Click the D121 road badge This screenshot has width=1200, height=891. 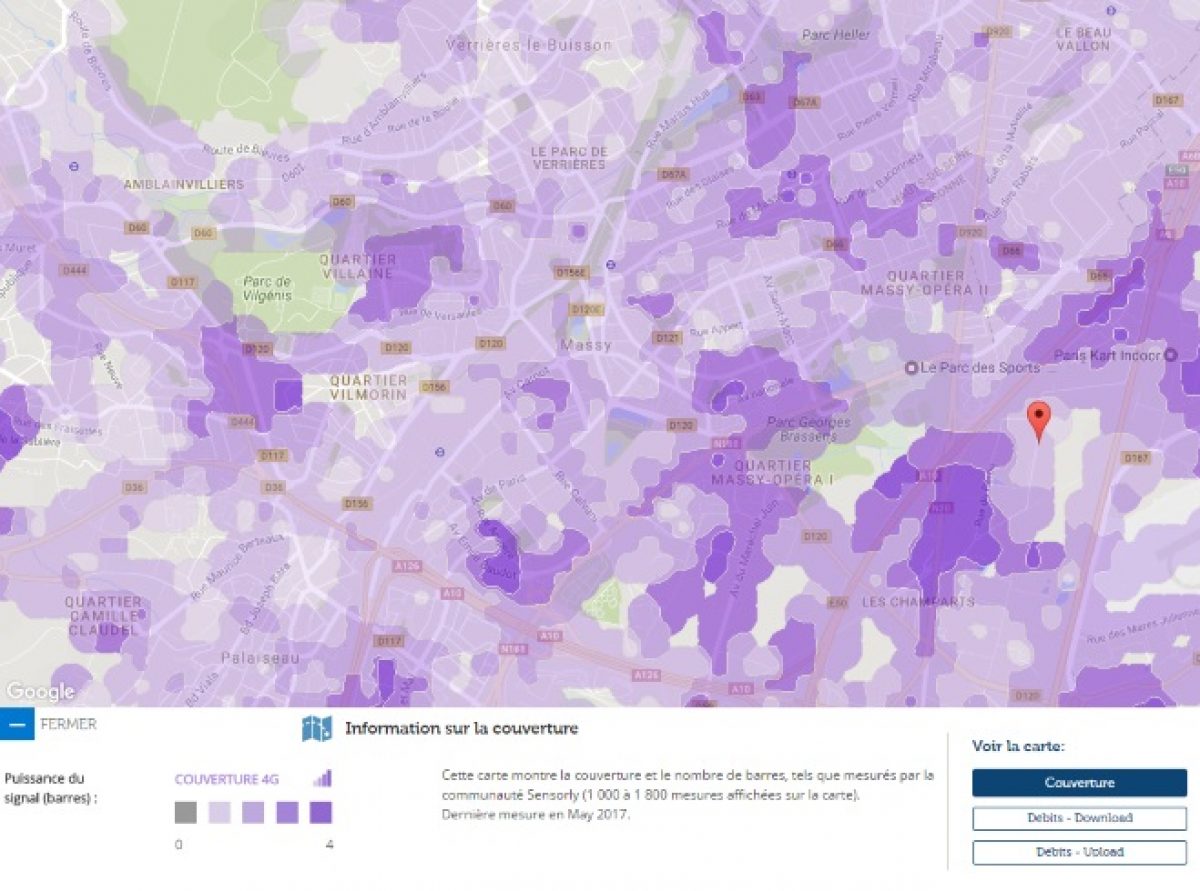(667, 338)
